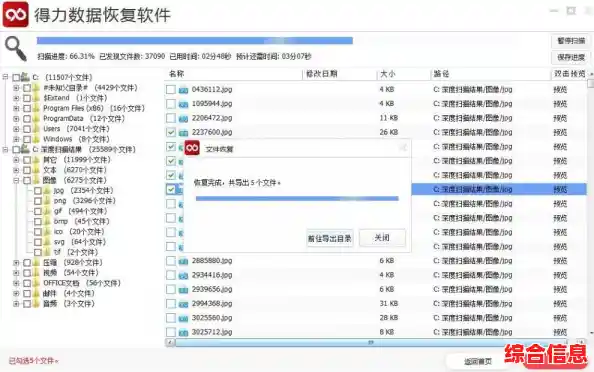Tick the ProgramData folder checkbox
Viewport: 594px width, 372px height.
(27, 119)
